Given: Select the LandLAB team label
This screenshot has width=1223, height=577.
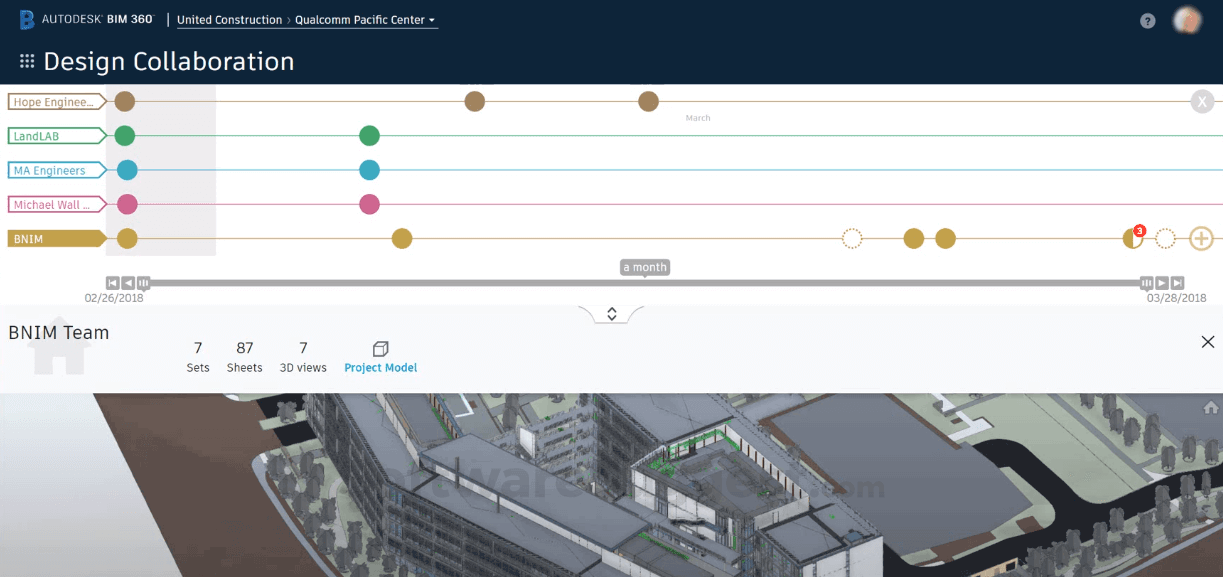Looking at the screenshot, I should click(x=55, y=135).
